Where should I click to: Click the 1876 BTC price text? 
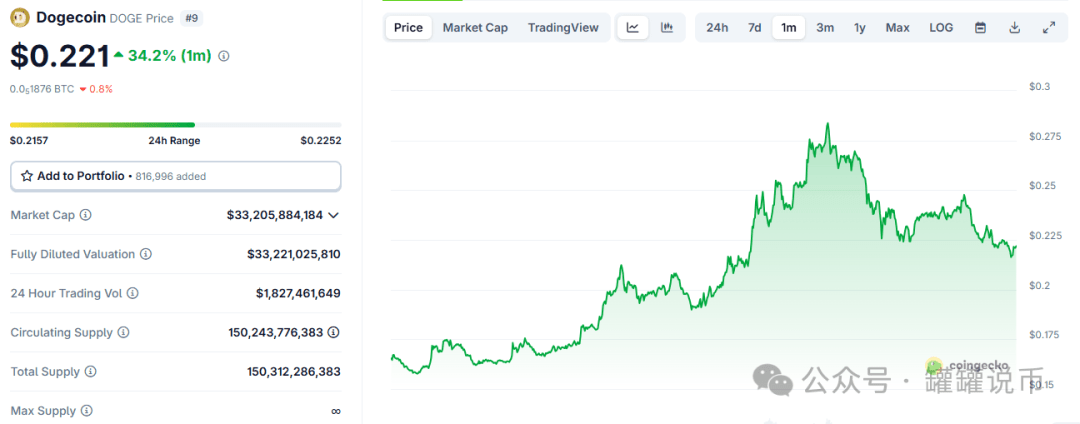click(42, 89)
